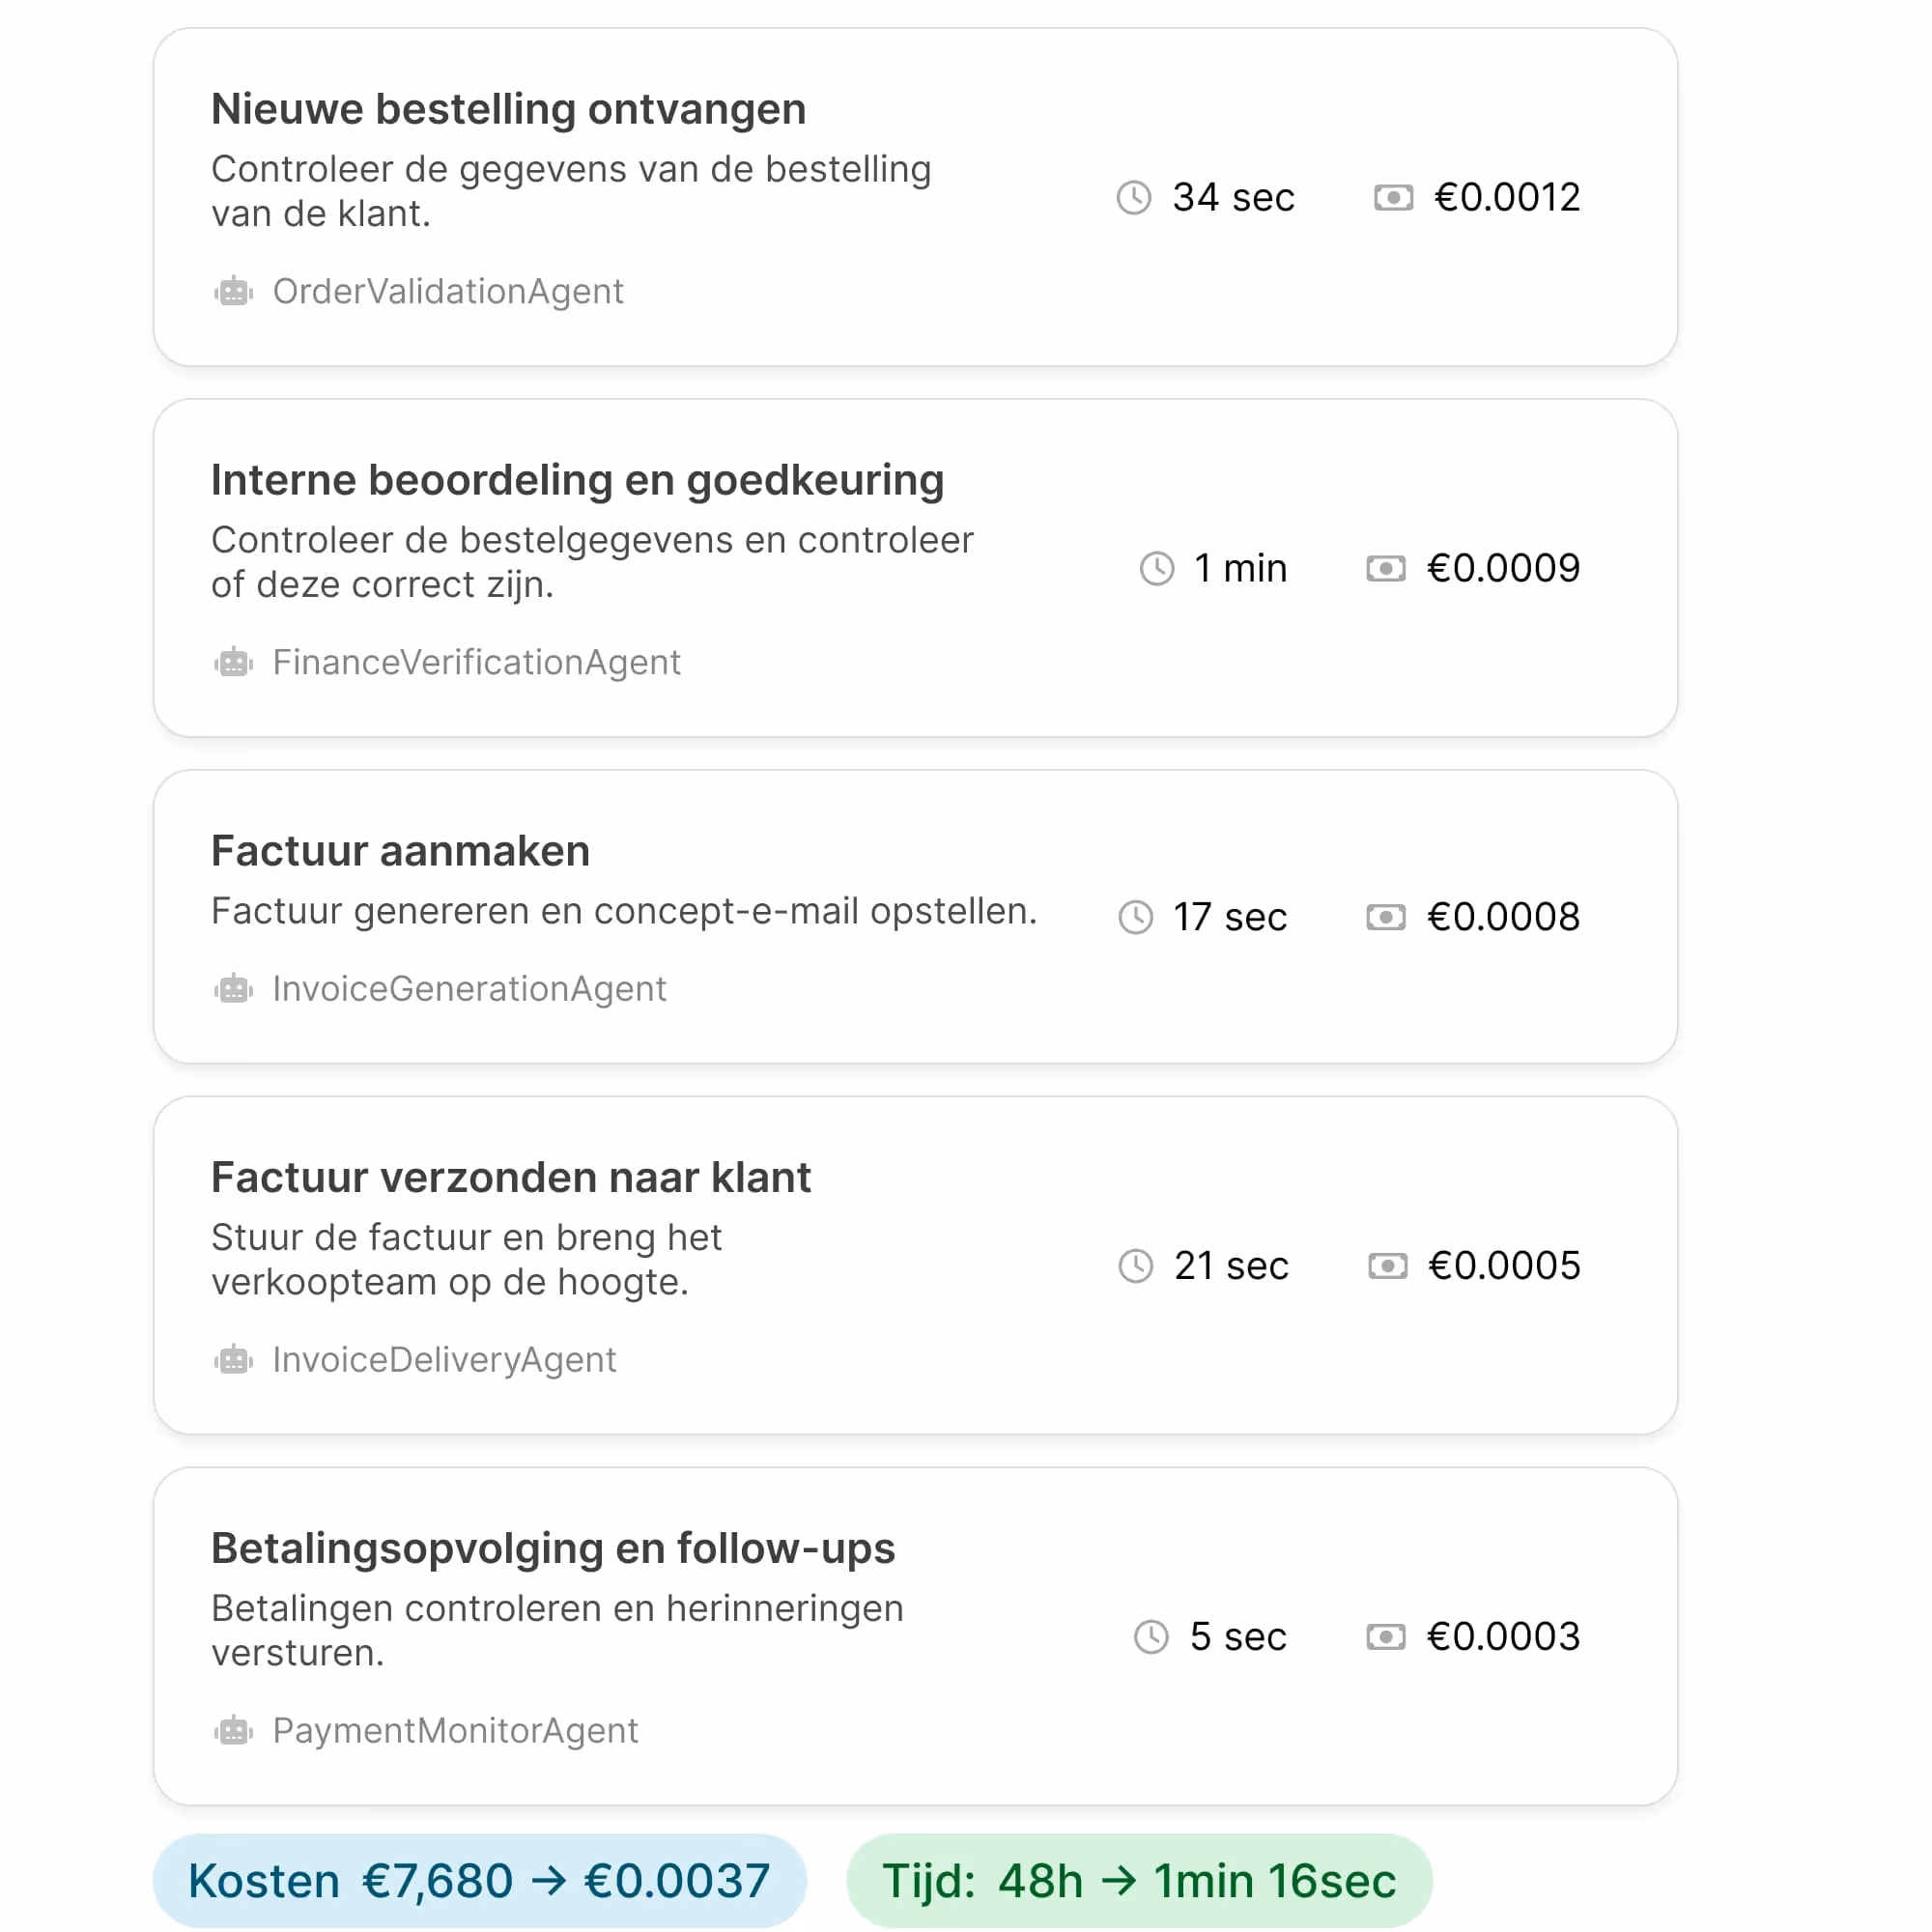Click the money icon next to €0.0012
The width and height of the screenshot is (1932, 1932).
coord(1391,197)
